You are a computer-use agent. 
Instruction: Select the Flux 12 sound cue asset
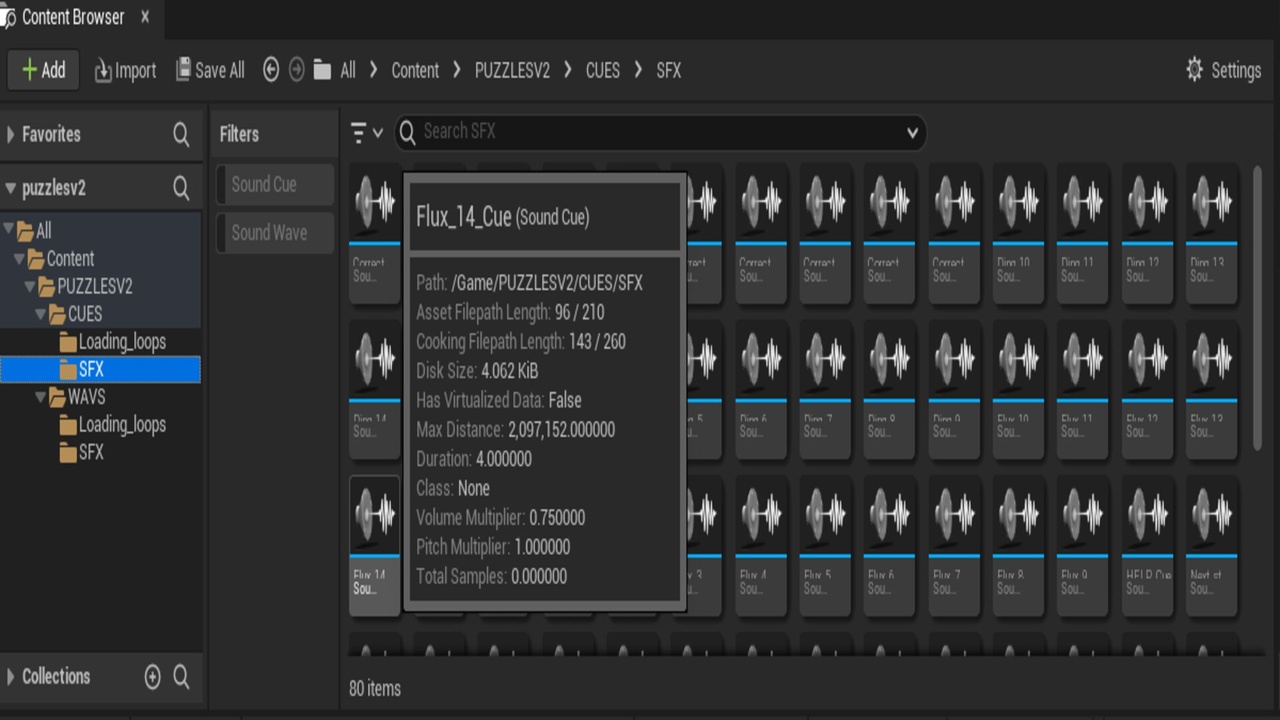[1147, 390]
